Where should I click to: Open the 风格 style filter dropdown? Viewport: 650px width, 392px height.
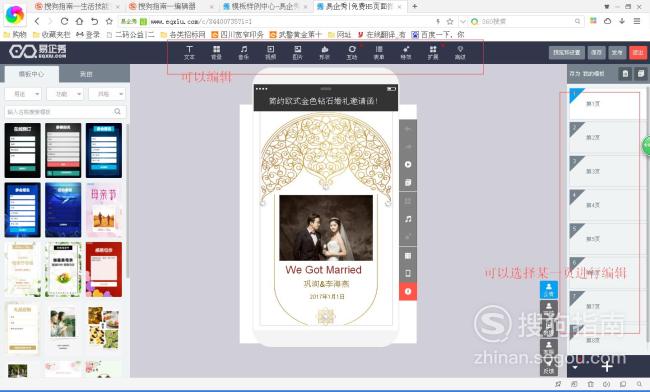(107, 94)
